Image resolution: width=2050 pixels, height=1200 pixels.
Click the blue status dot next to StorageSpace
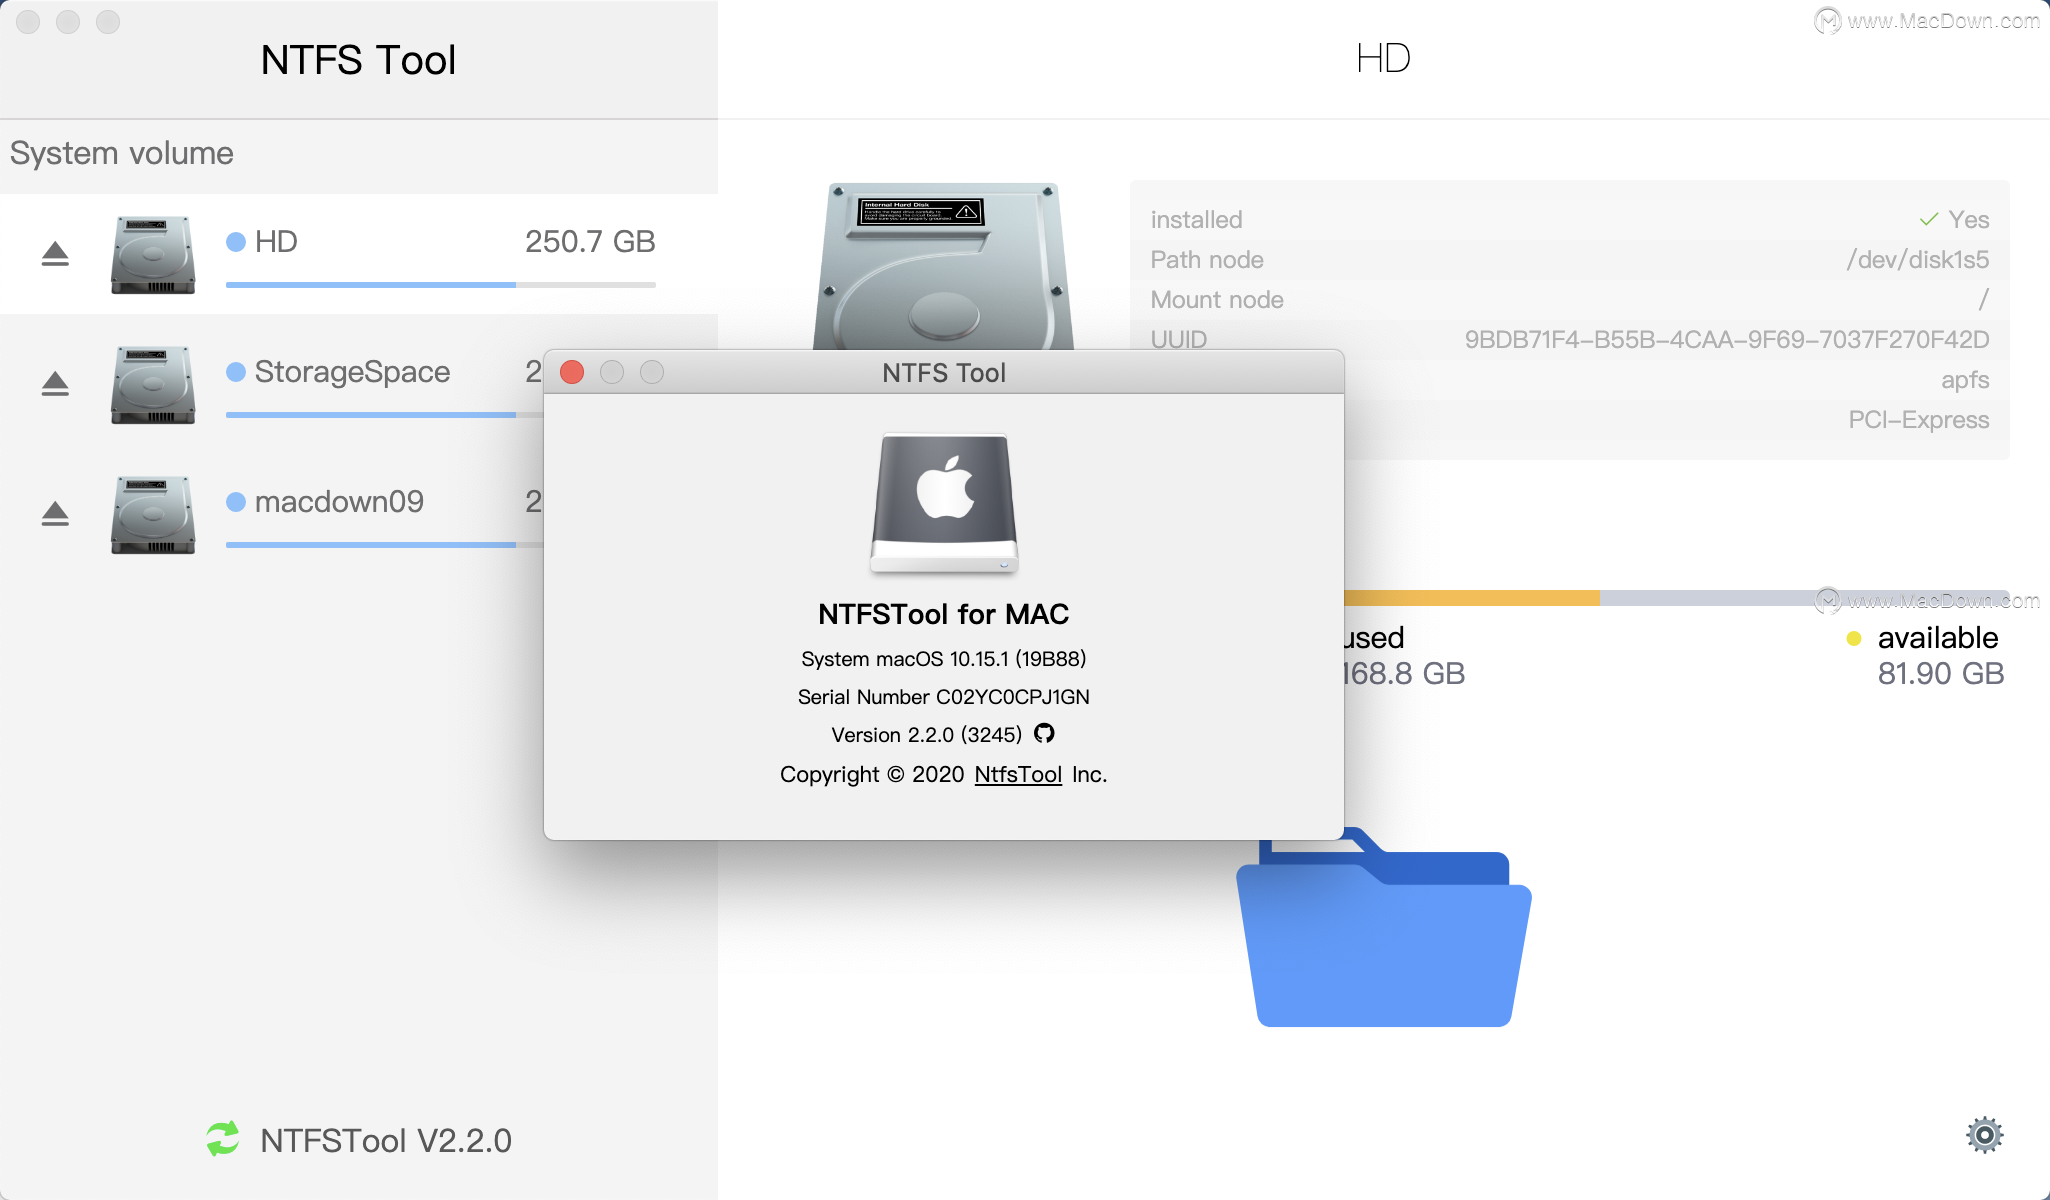[x=236, y=372]
